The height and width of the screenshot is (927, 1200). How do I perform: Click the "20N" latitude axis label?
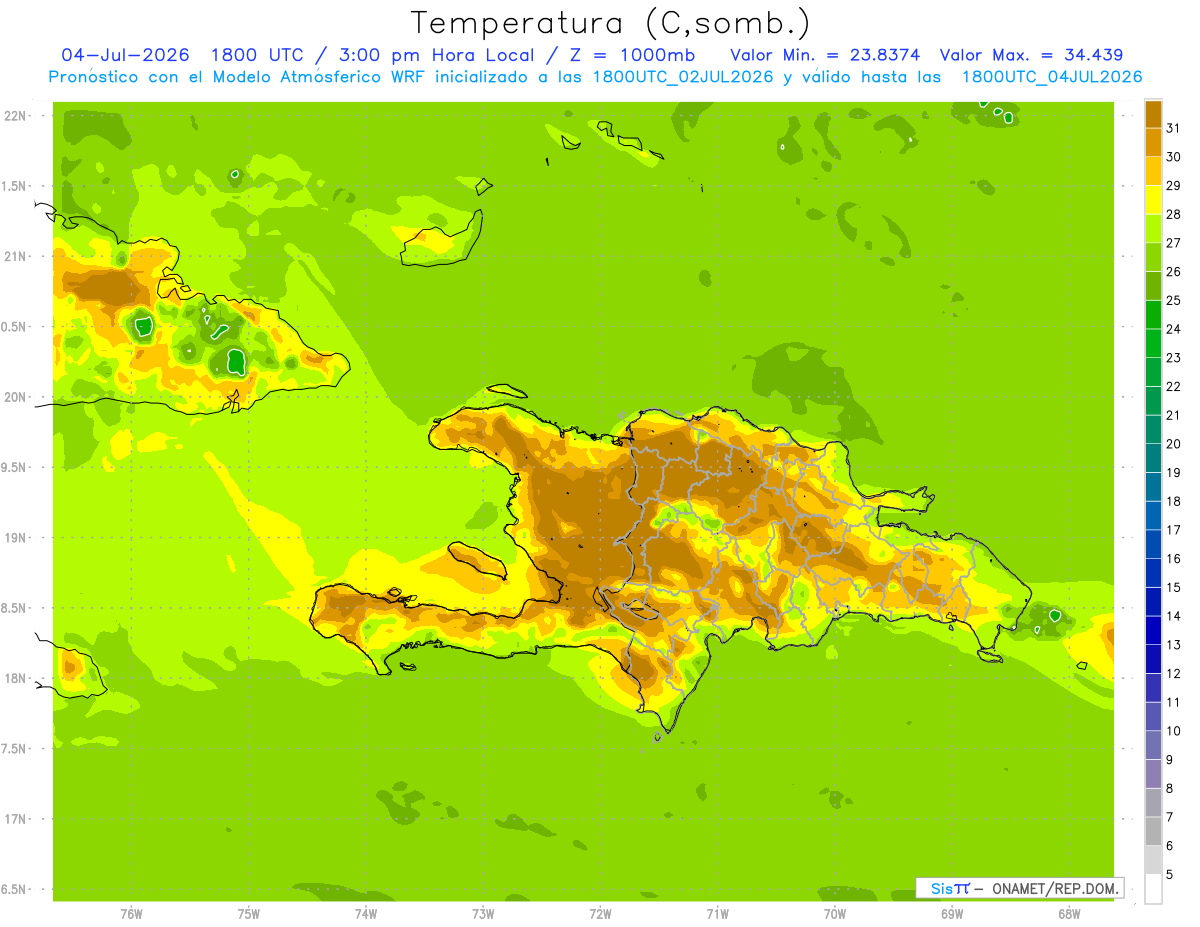coord(15,398)
